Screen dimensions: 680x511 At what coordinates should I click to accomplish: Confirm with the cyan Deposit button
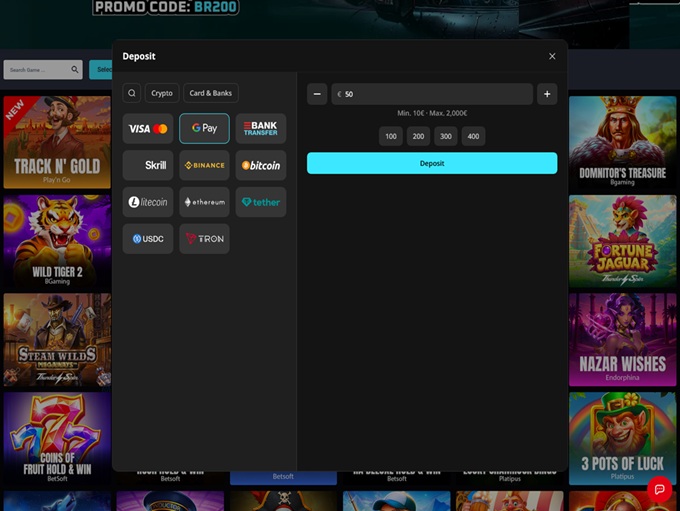432,163
